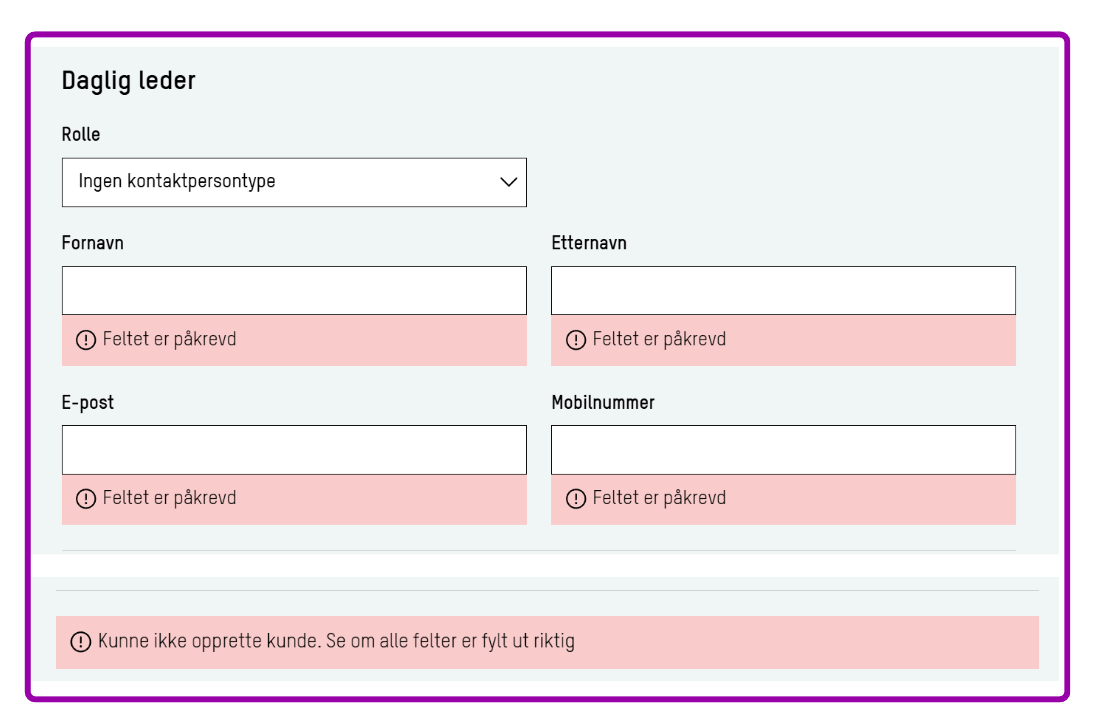Focus the Etternavn input field
The width and height of the screenshot is (1095, 718).
(x=783, y=291)
